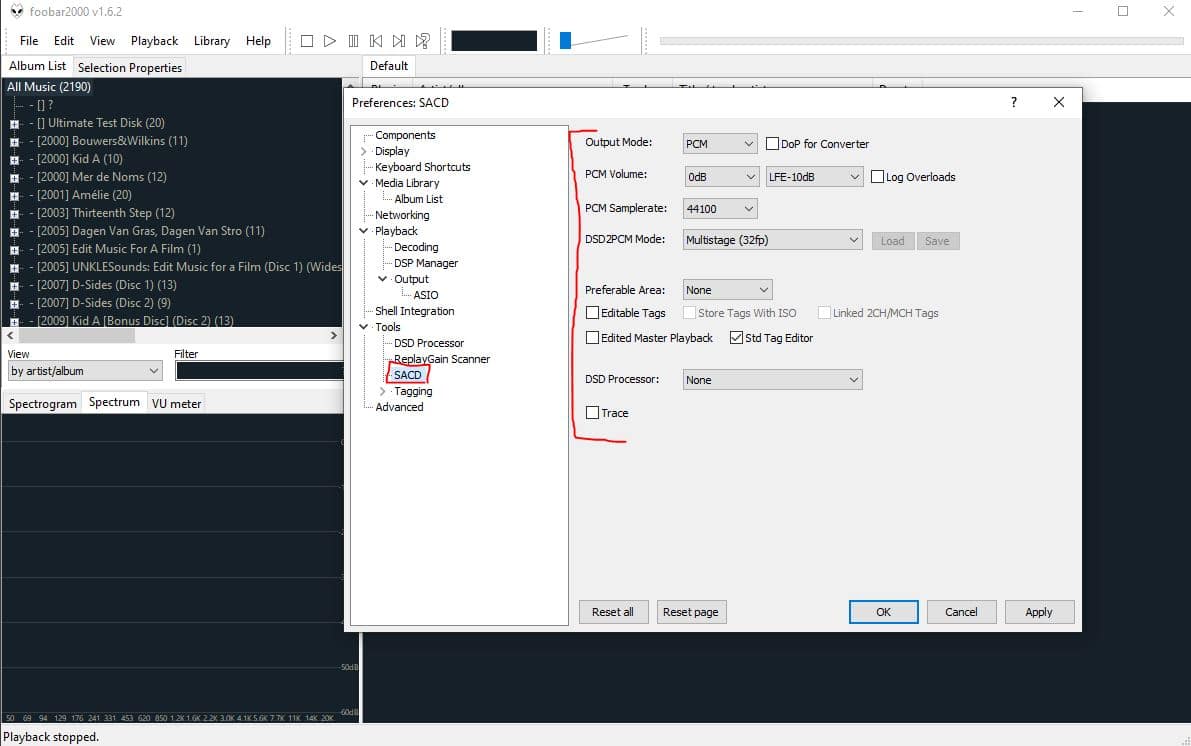
Task: Open the File menu
Action: point(29,41)
